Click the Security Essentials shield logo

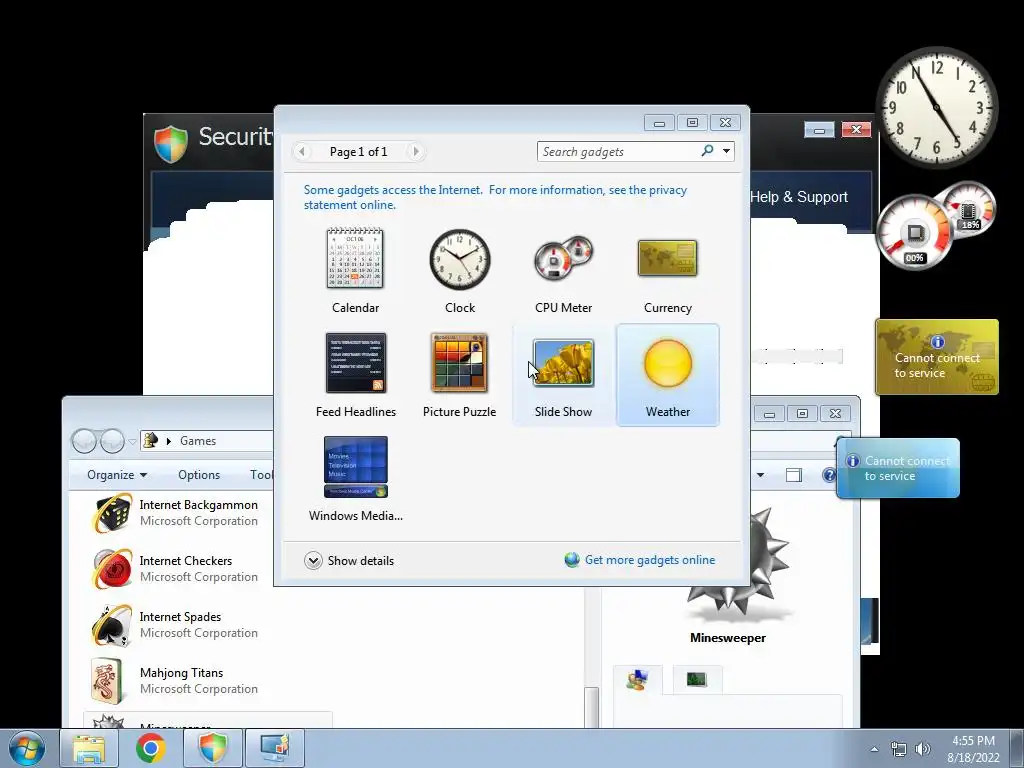tap(171, 143)
